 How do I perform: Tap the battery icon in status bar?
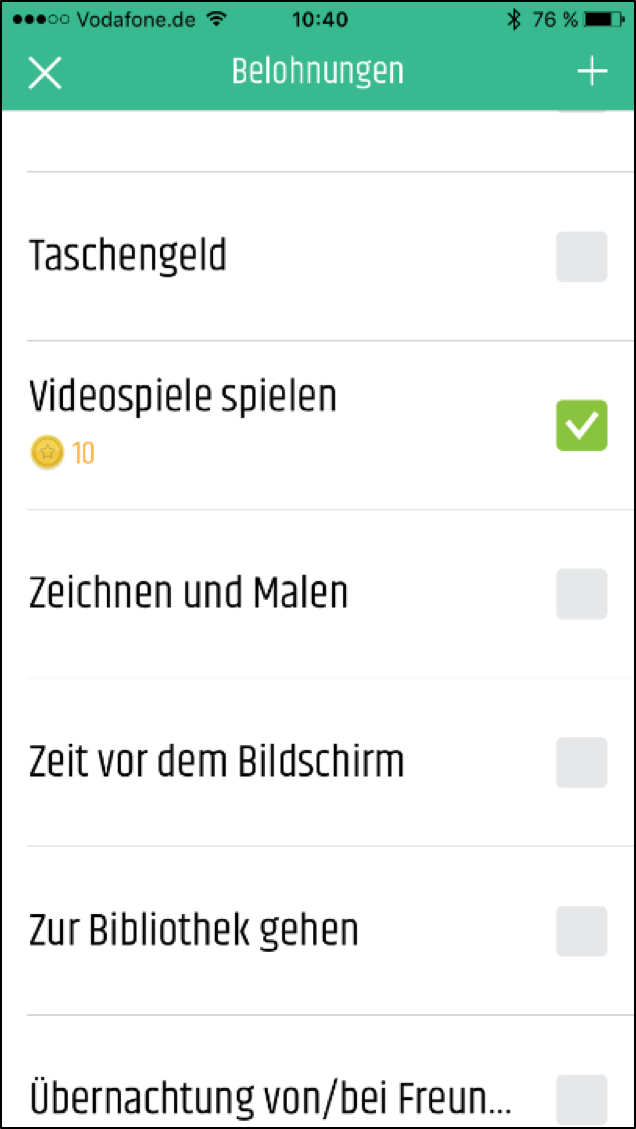[x=605, y=19]
